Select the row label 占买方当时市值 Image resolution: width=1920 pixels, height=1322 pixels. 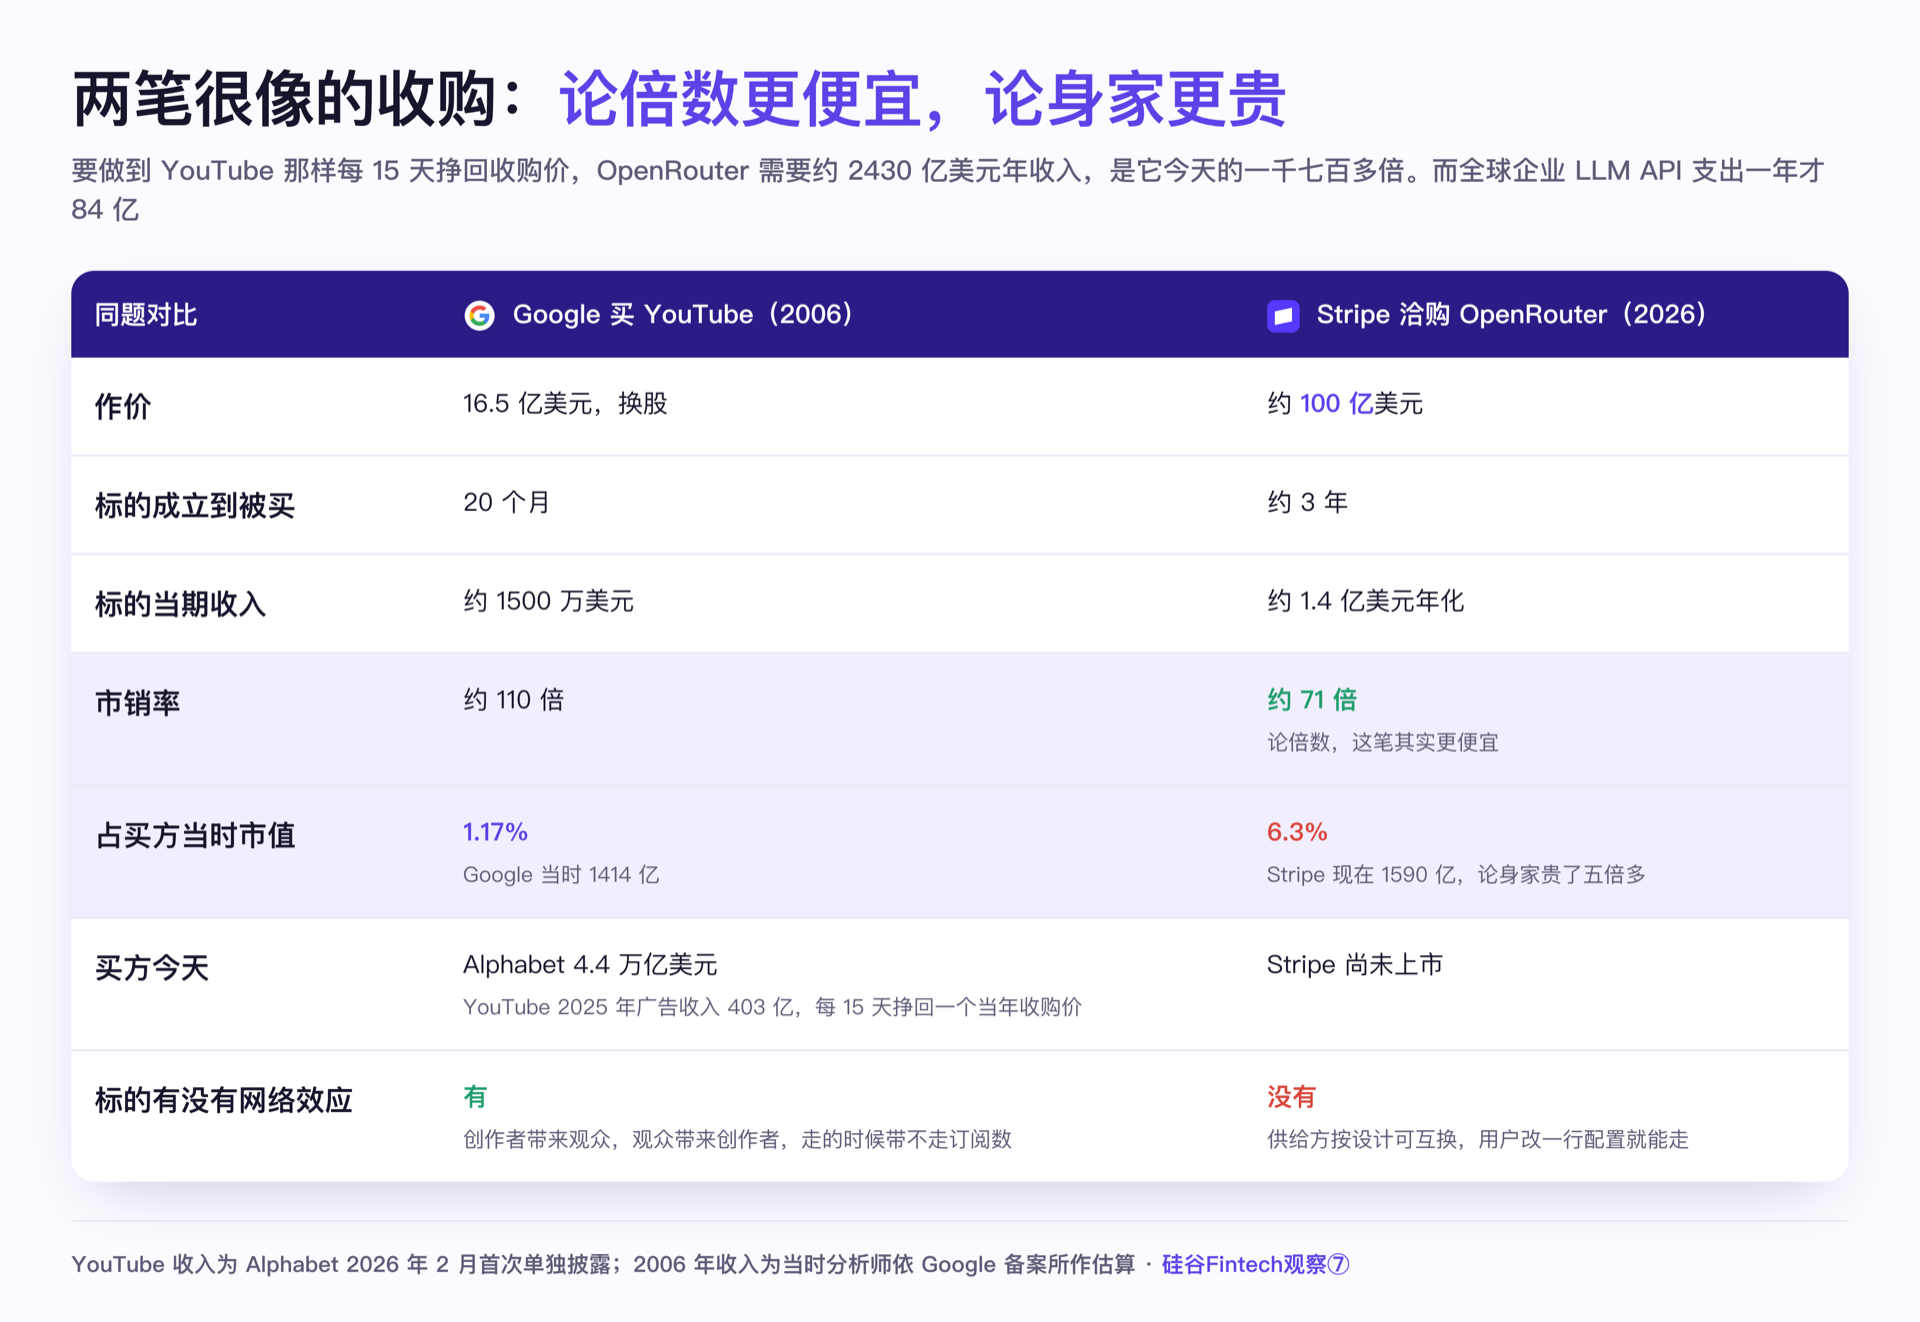tap(195, 835)
